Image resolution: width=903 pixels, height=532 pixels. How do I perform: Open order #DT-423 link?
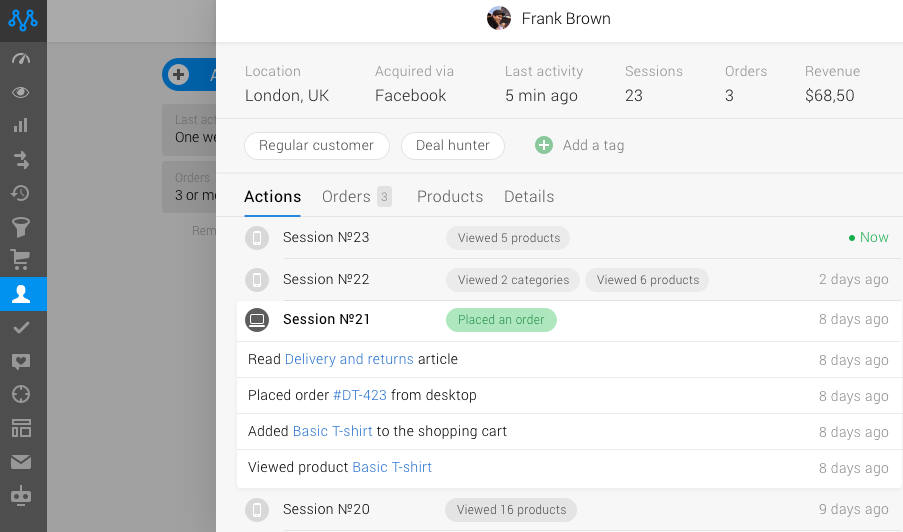(x=360, y=396)
